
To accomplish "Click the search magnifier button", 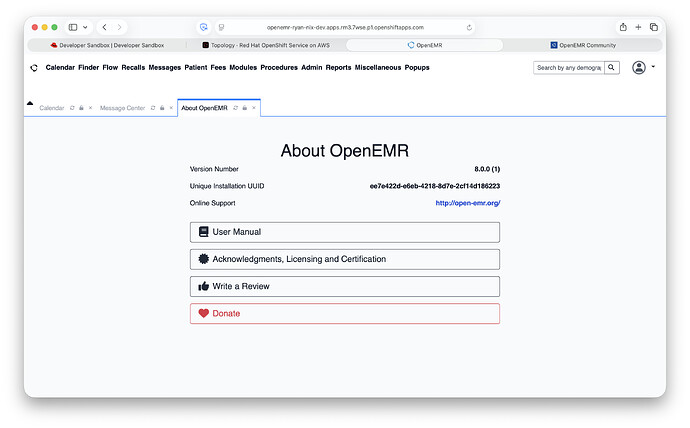I will 611,68.
